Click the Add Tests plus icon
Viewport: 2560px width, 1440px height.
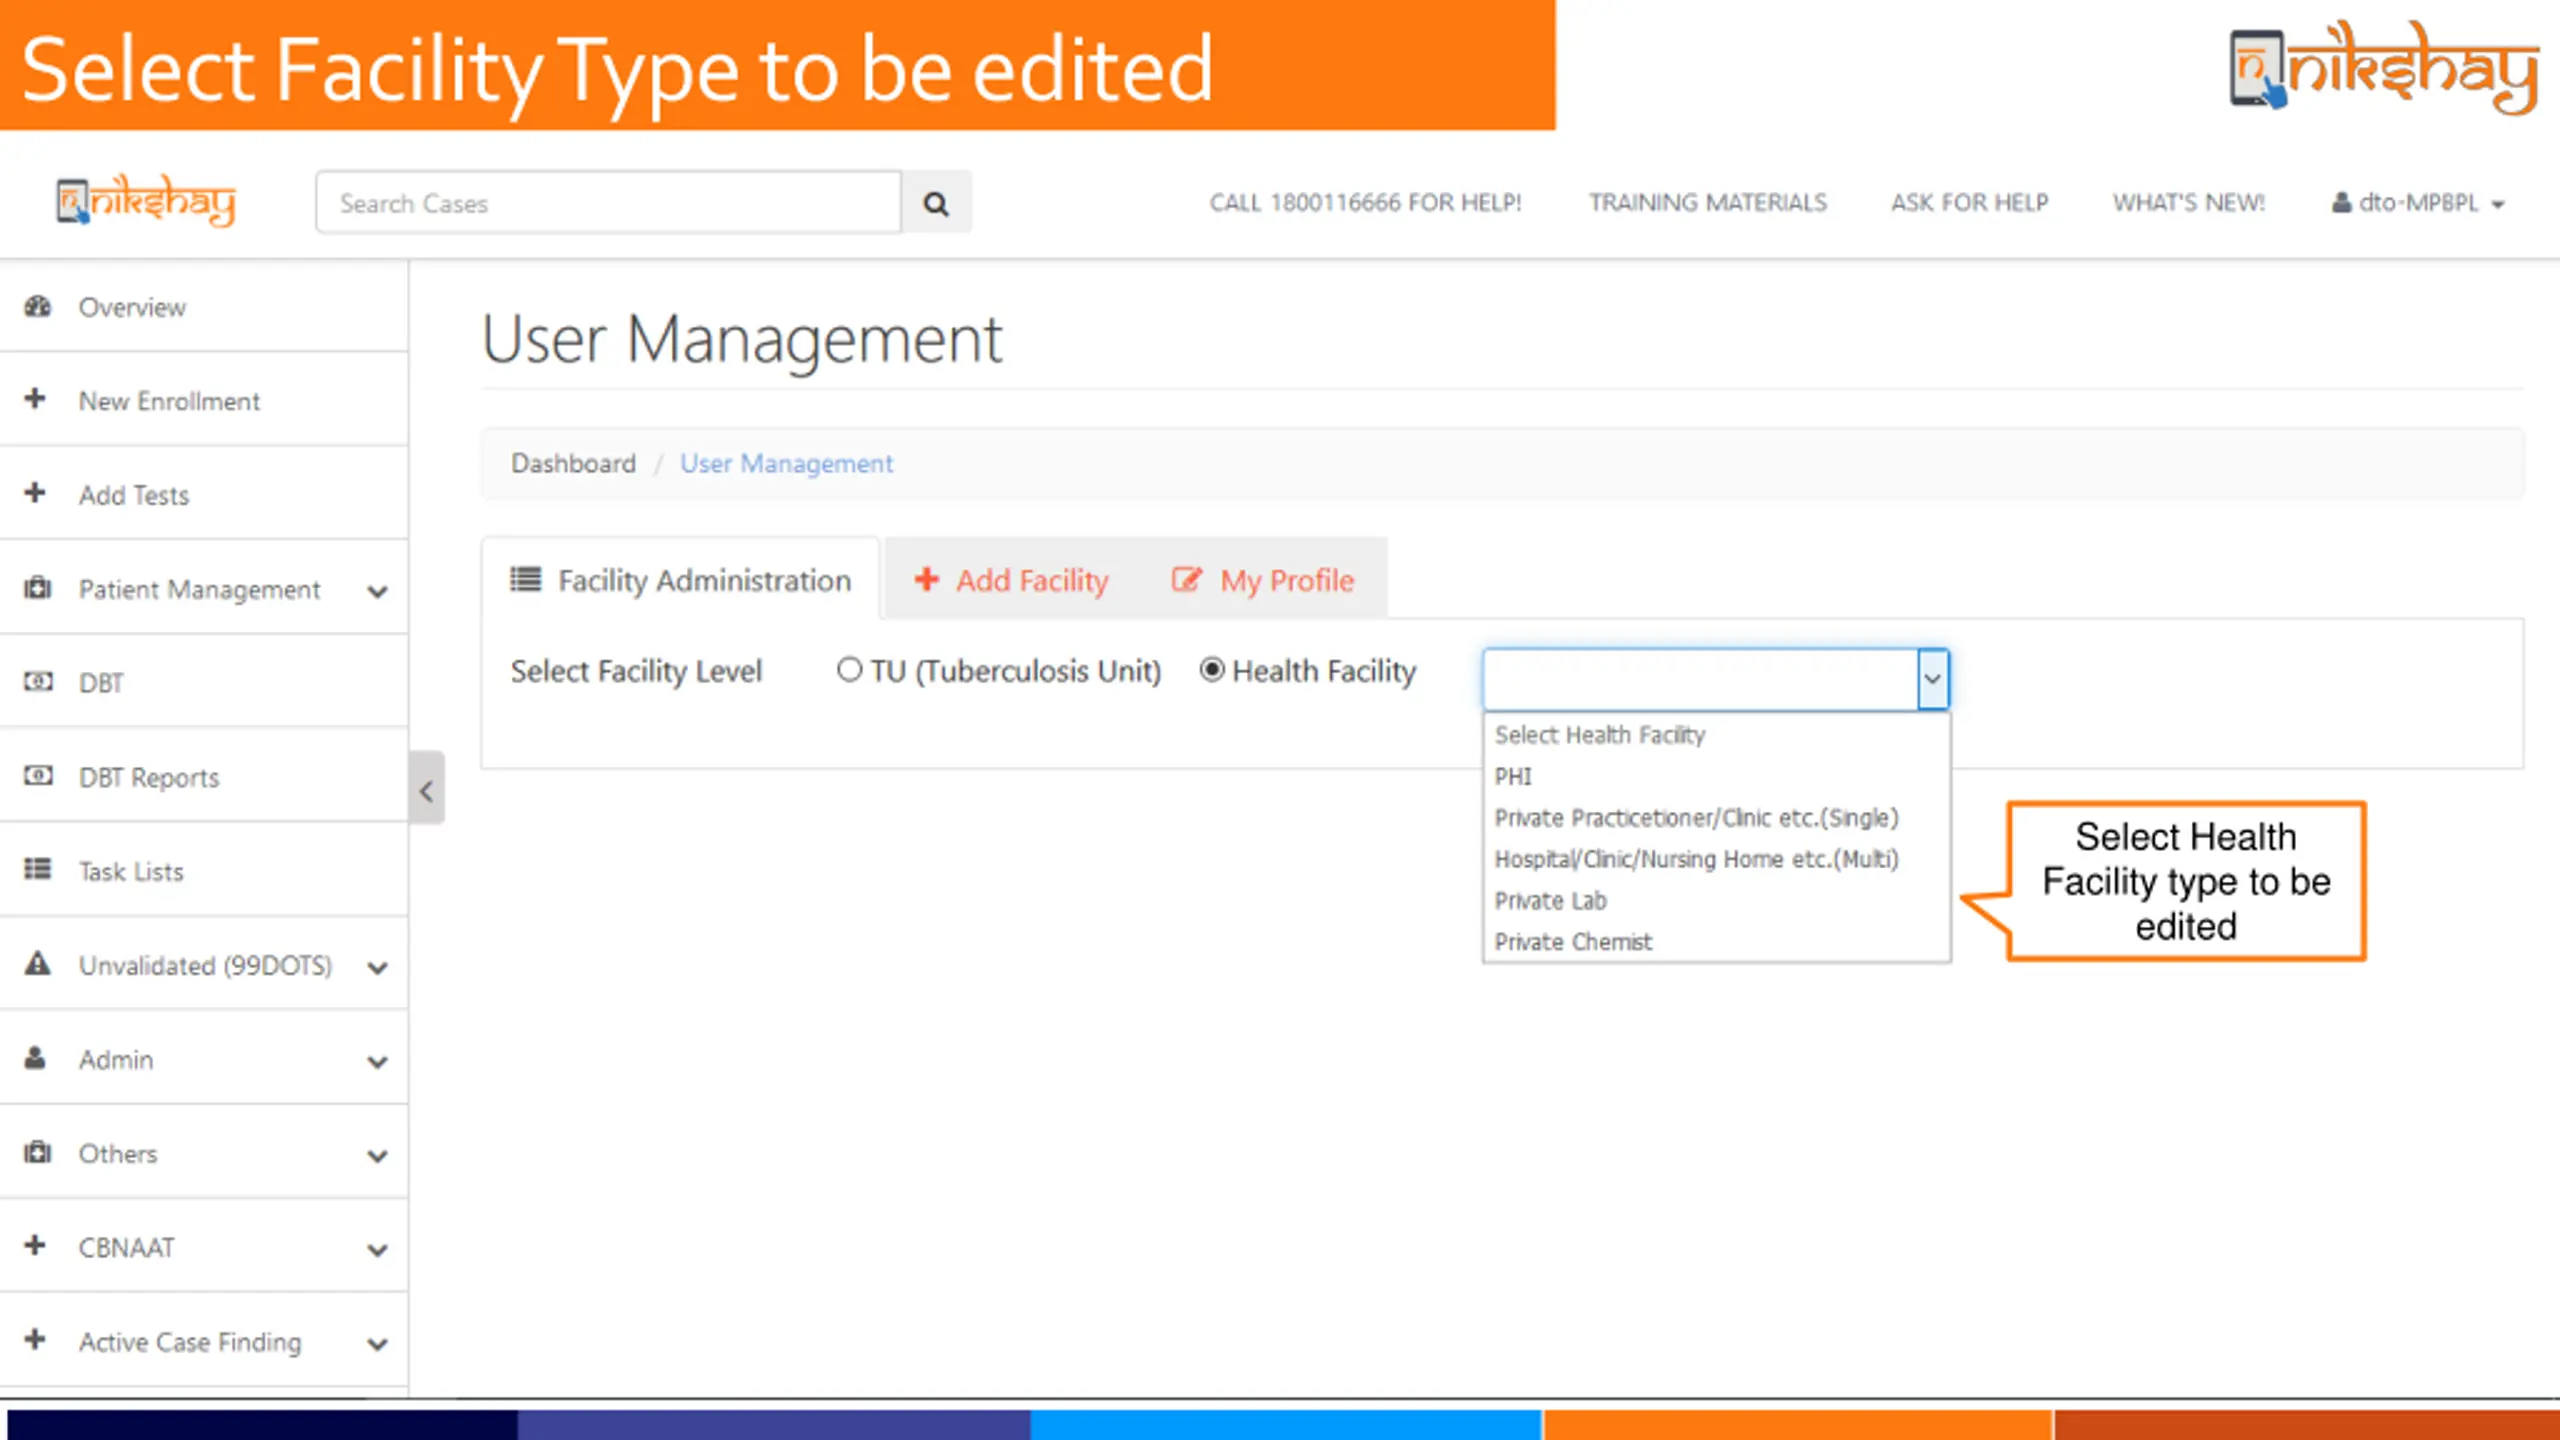click(x=36, y=493)
